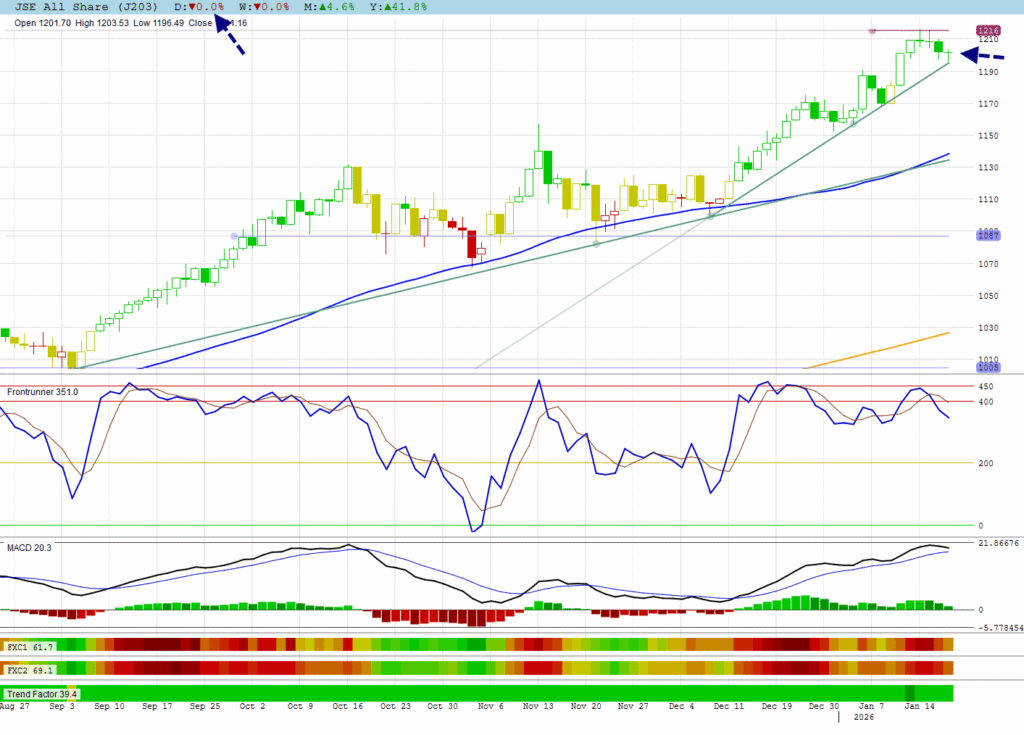Screen dimensions: 1024x735
Task: Click the green Trend Factor color bar
Action: [500, 693]
